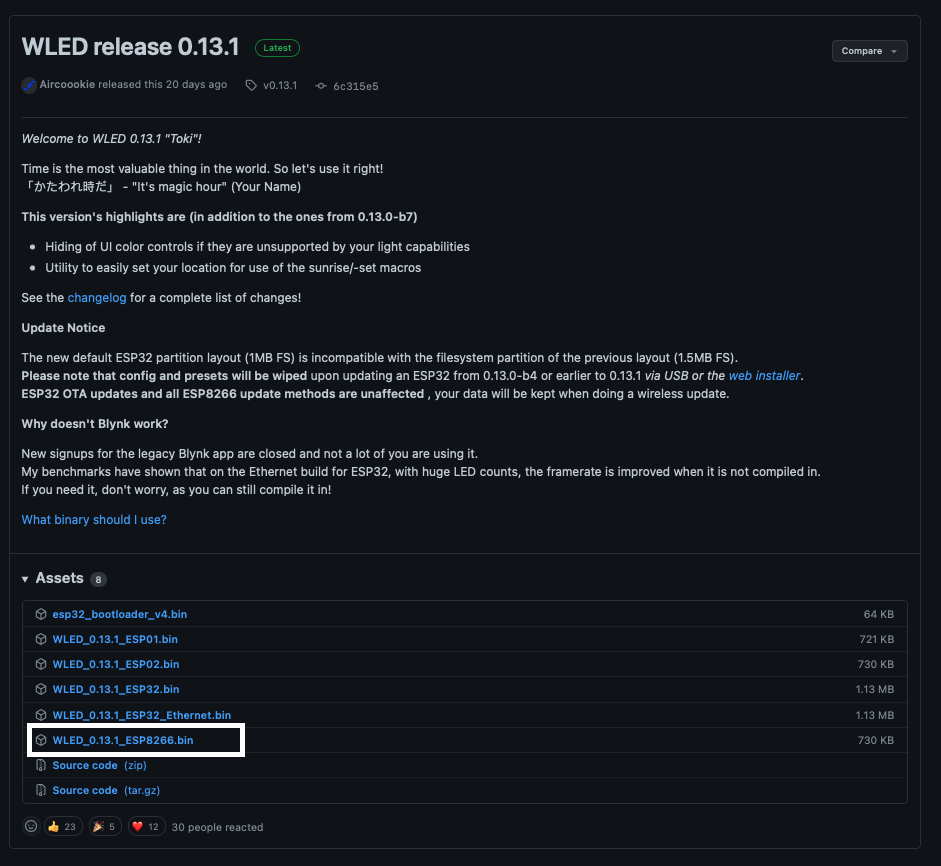Open the Compare dropdown
Image resolution: width=941 pixels, height=866 pixels.
(869, 51)
